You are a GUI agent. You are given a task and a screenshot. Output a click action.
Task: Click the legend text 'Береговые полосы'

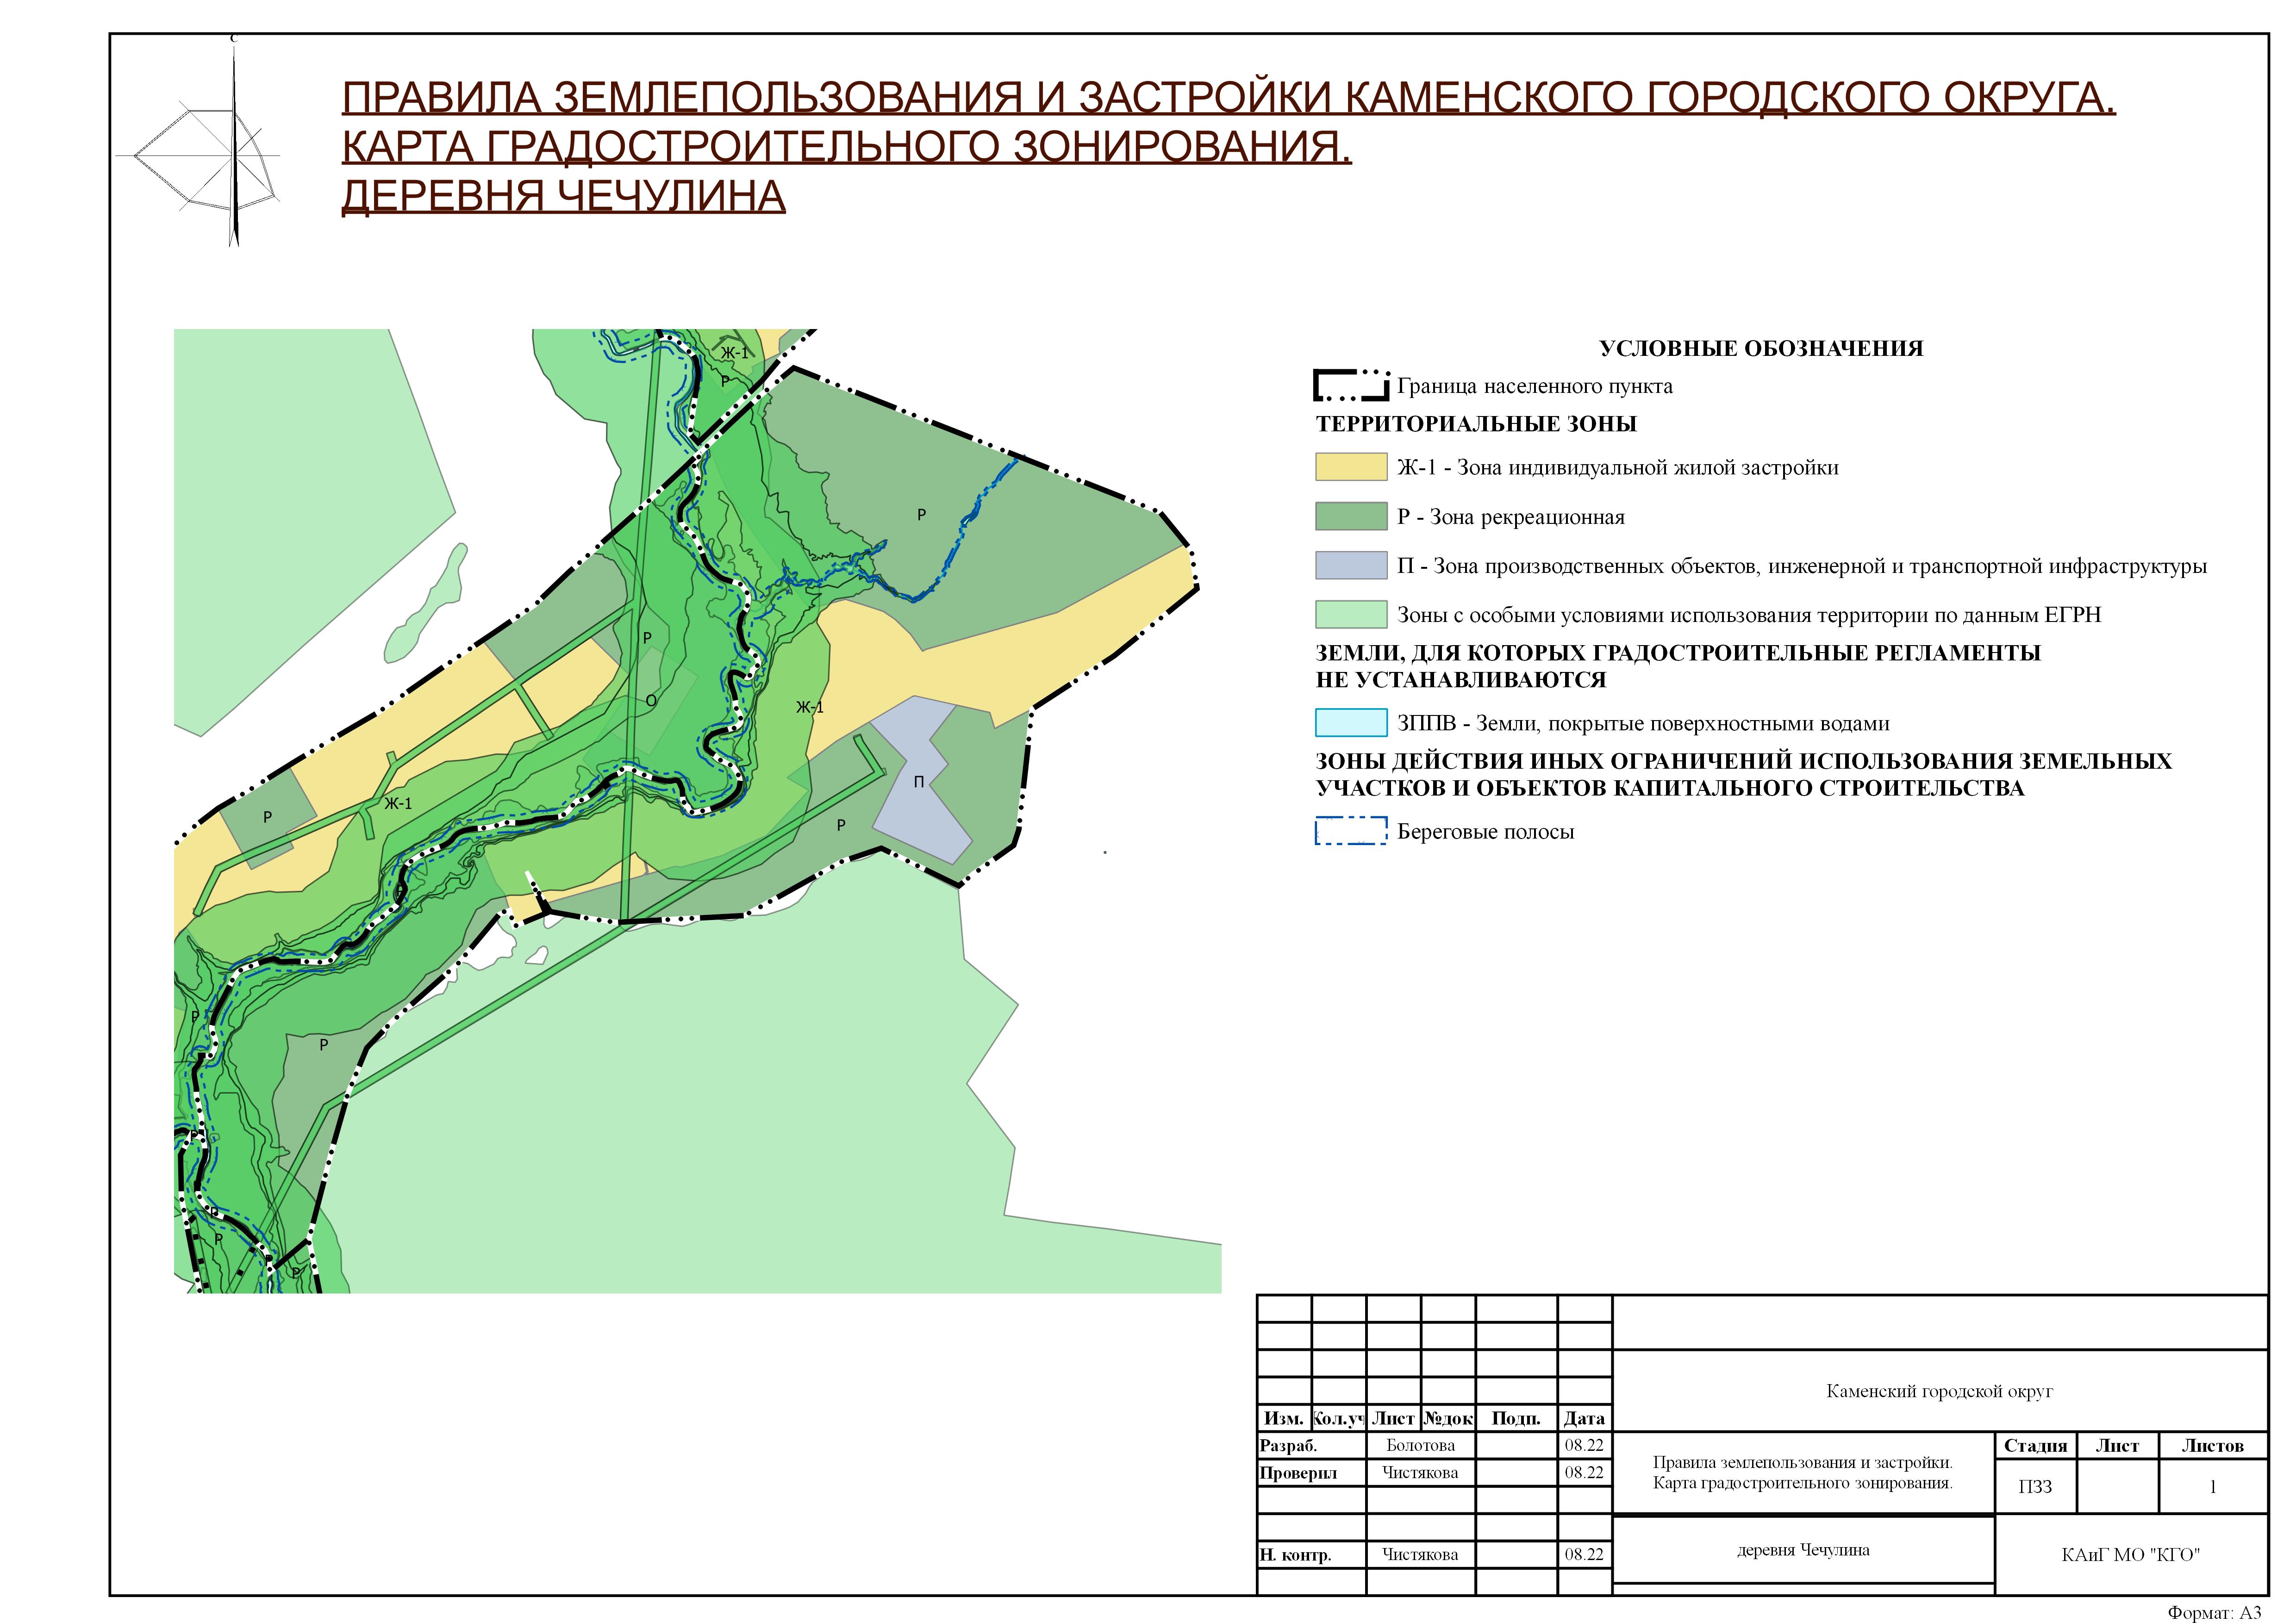[x=1485, y=832]
